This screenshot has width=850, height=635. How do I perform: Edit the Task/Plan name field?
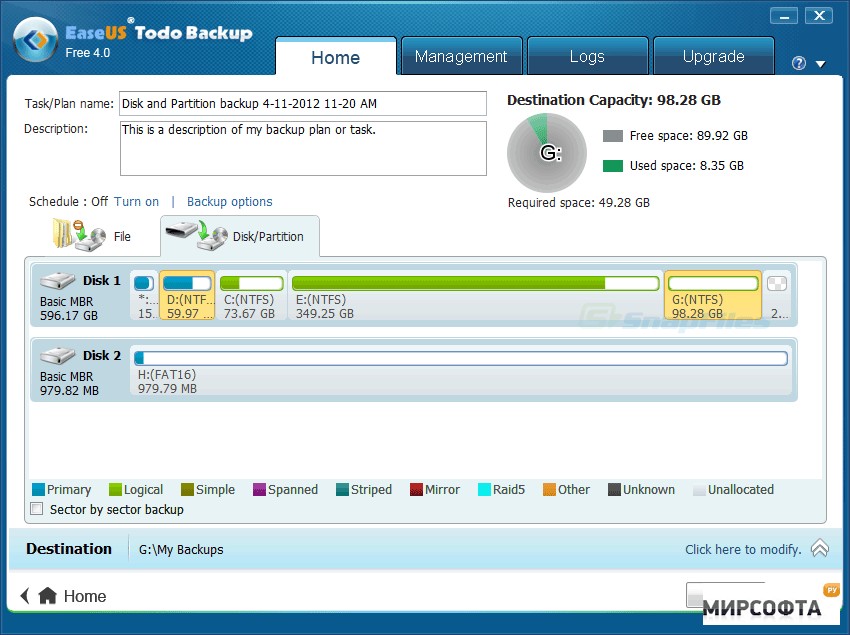coord(302,104)
